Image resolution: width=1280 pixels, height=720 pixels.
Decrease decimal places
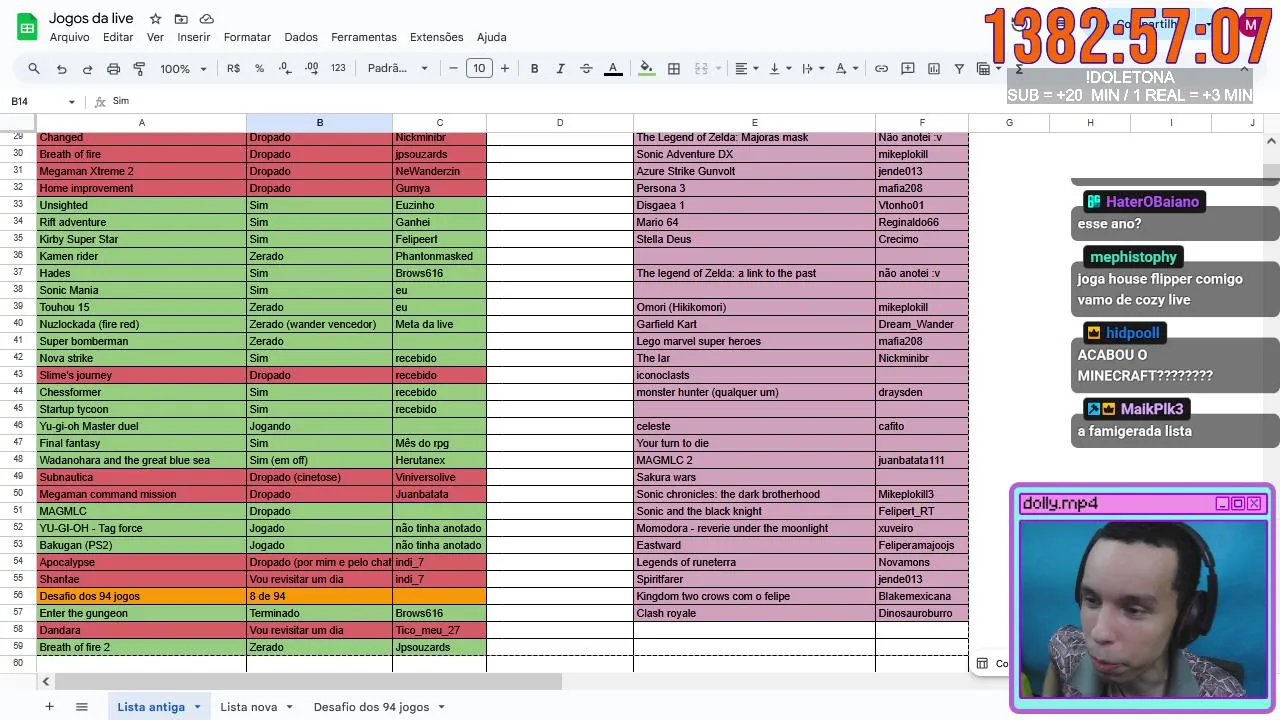click(285, 69)
